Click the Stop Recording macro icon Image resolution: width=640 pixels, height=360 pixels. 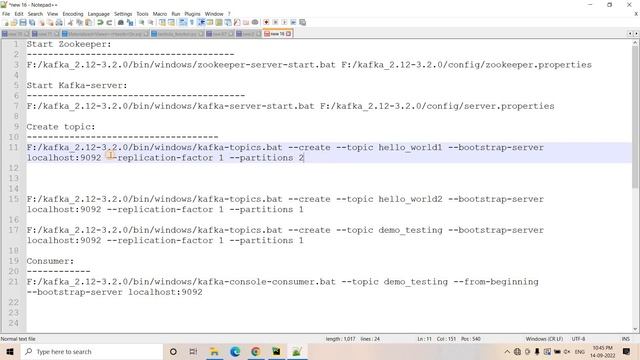tap(275, 22)
